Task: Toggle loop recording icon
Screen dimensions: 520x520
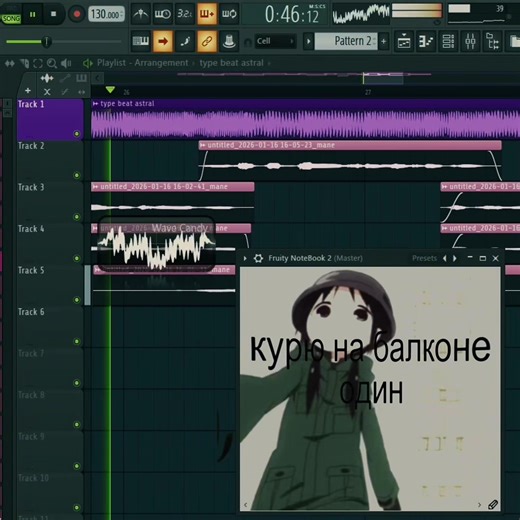Action: (x=229, y=14)
